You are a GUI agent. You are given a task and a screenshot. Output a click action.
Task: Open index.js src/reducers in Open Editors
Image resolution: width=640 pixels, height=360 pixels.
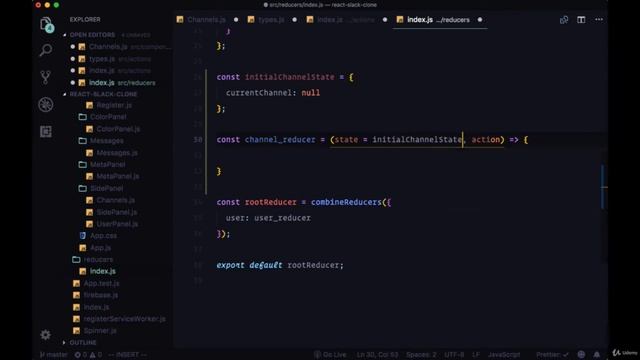(x=102, y=83)
